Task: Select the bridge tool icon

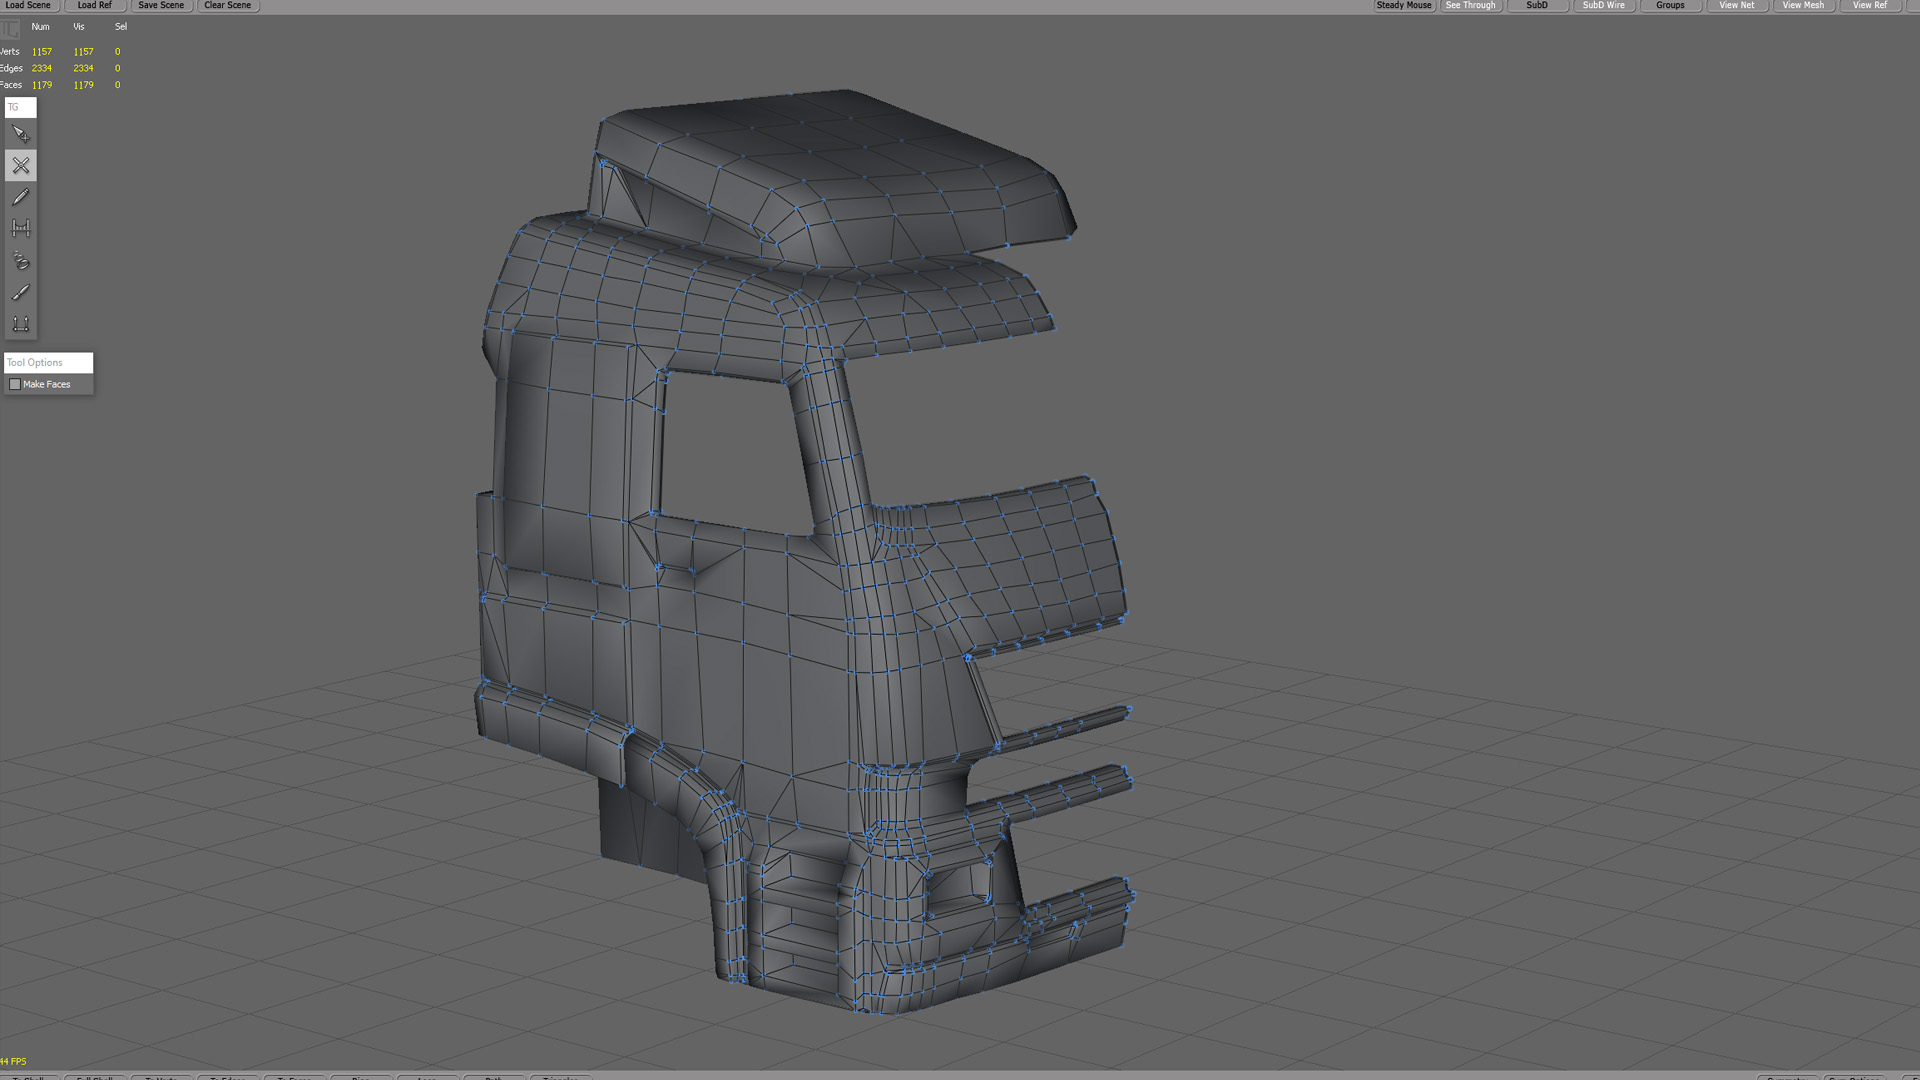Action: click(x=20, y=228)
